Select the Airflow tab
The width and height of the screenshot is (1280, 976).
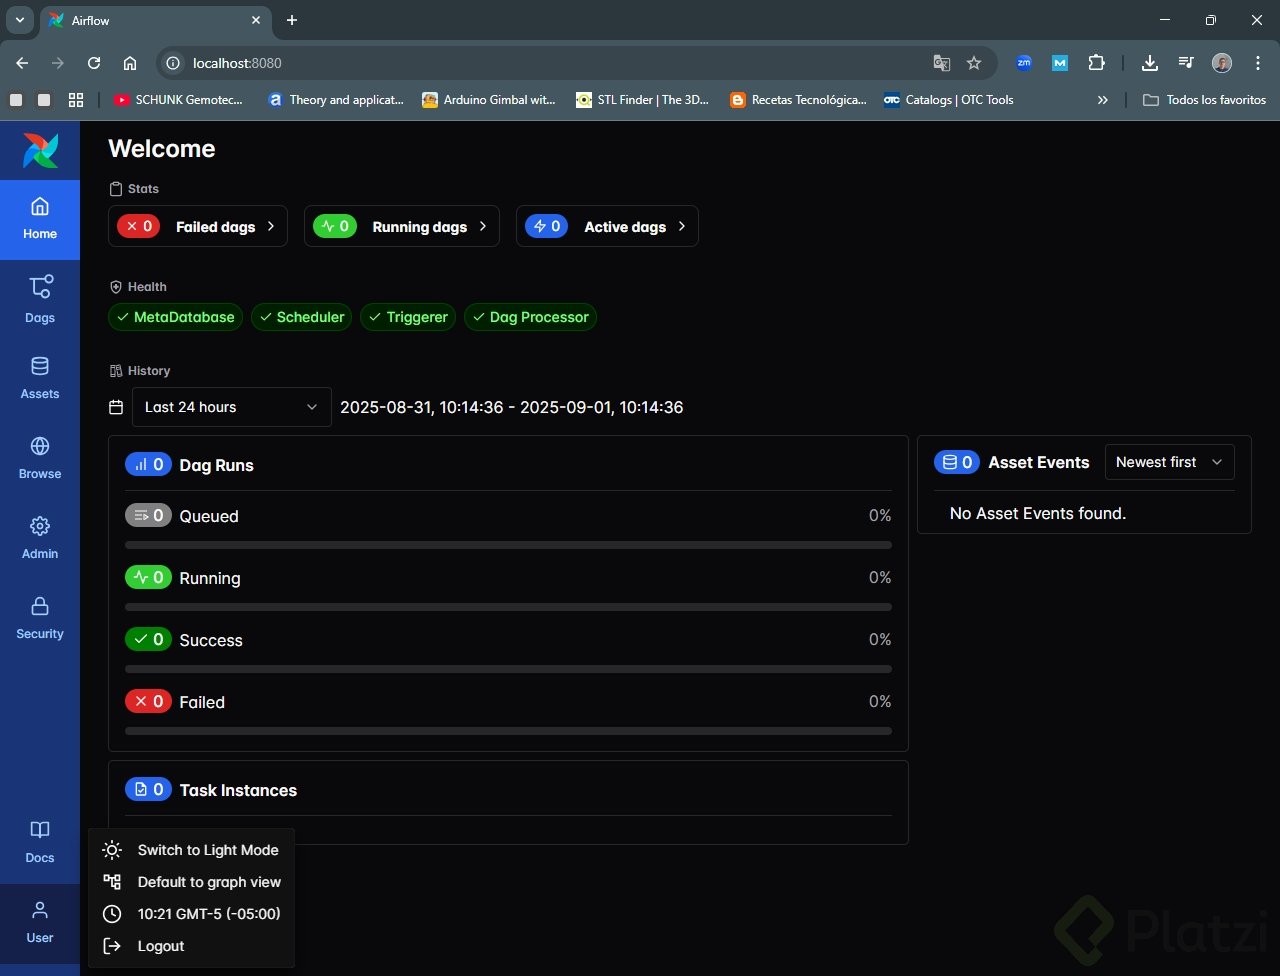tap(155, 20)
